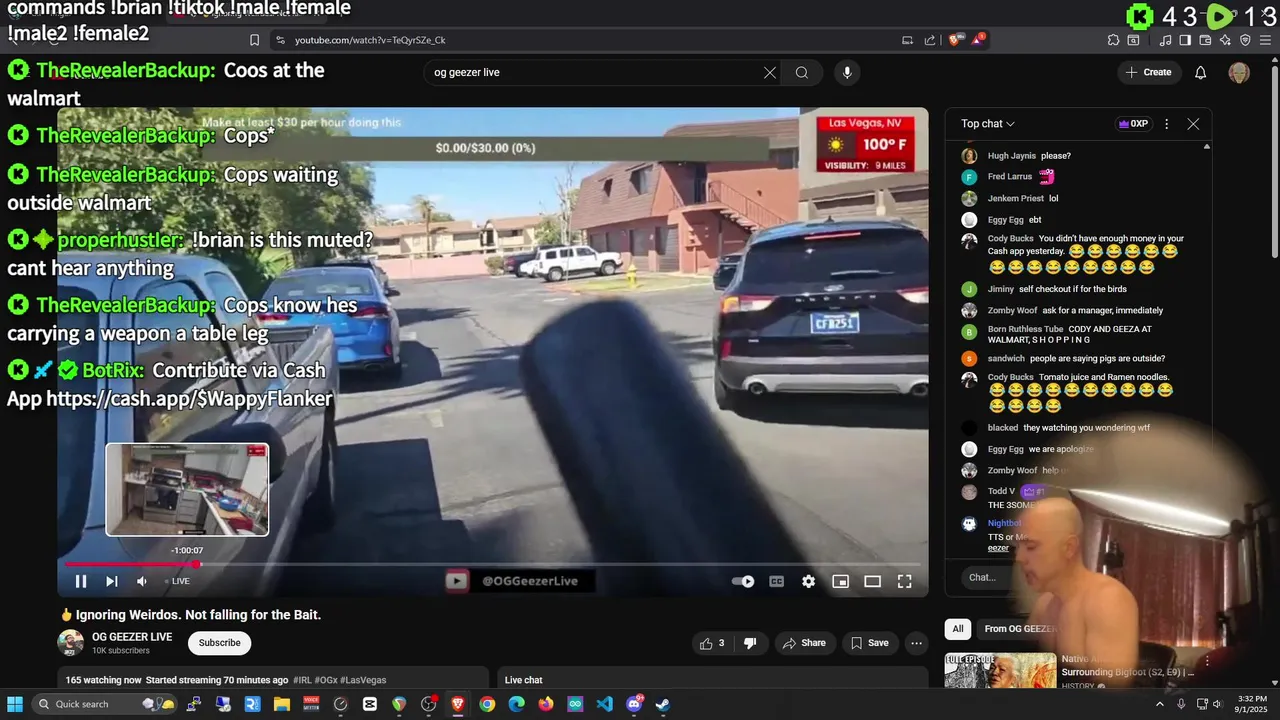Open File Explorer from the taskbar
Image resolution: width=1280 pixels, height=720 pixels.
pos(281,704)
